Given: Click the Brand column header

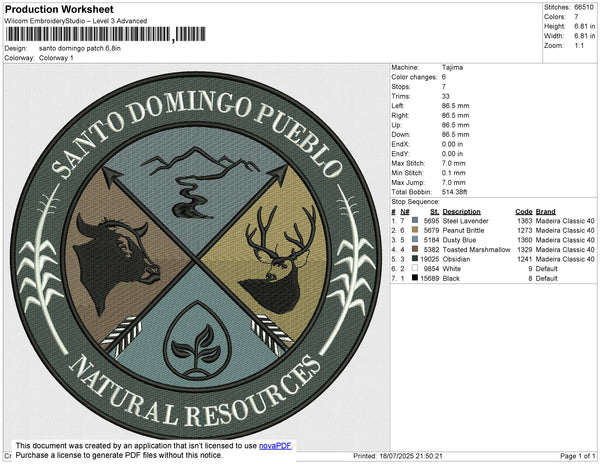Looking at the screenshot, I should click(x=545, y=212).
